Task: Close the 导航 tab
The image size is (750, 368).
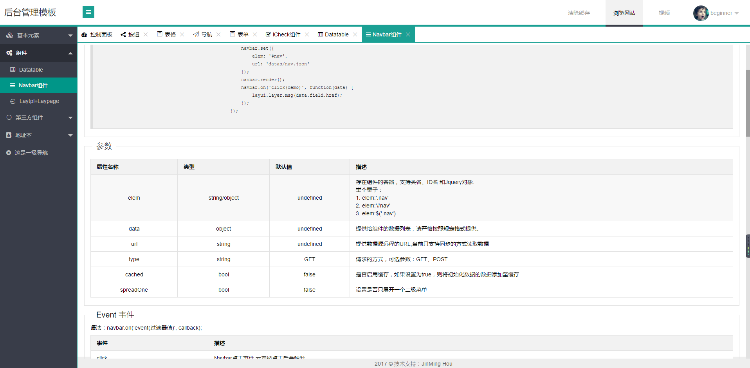Action: click(x=218, y=34)
